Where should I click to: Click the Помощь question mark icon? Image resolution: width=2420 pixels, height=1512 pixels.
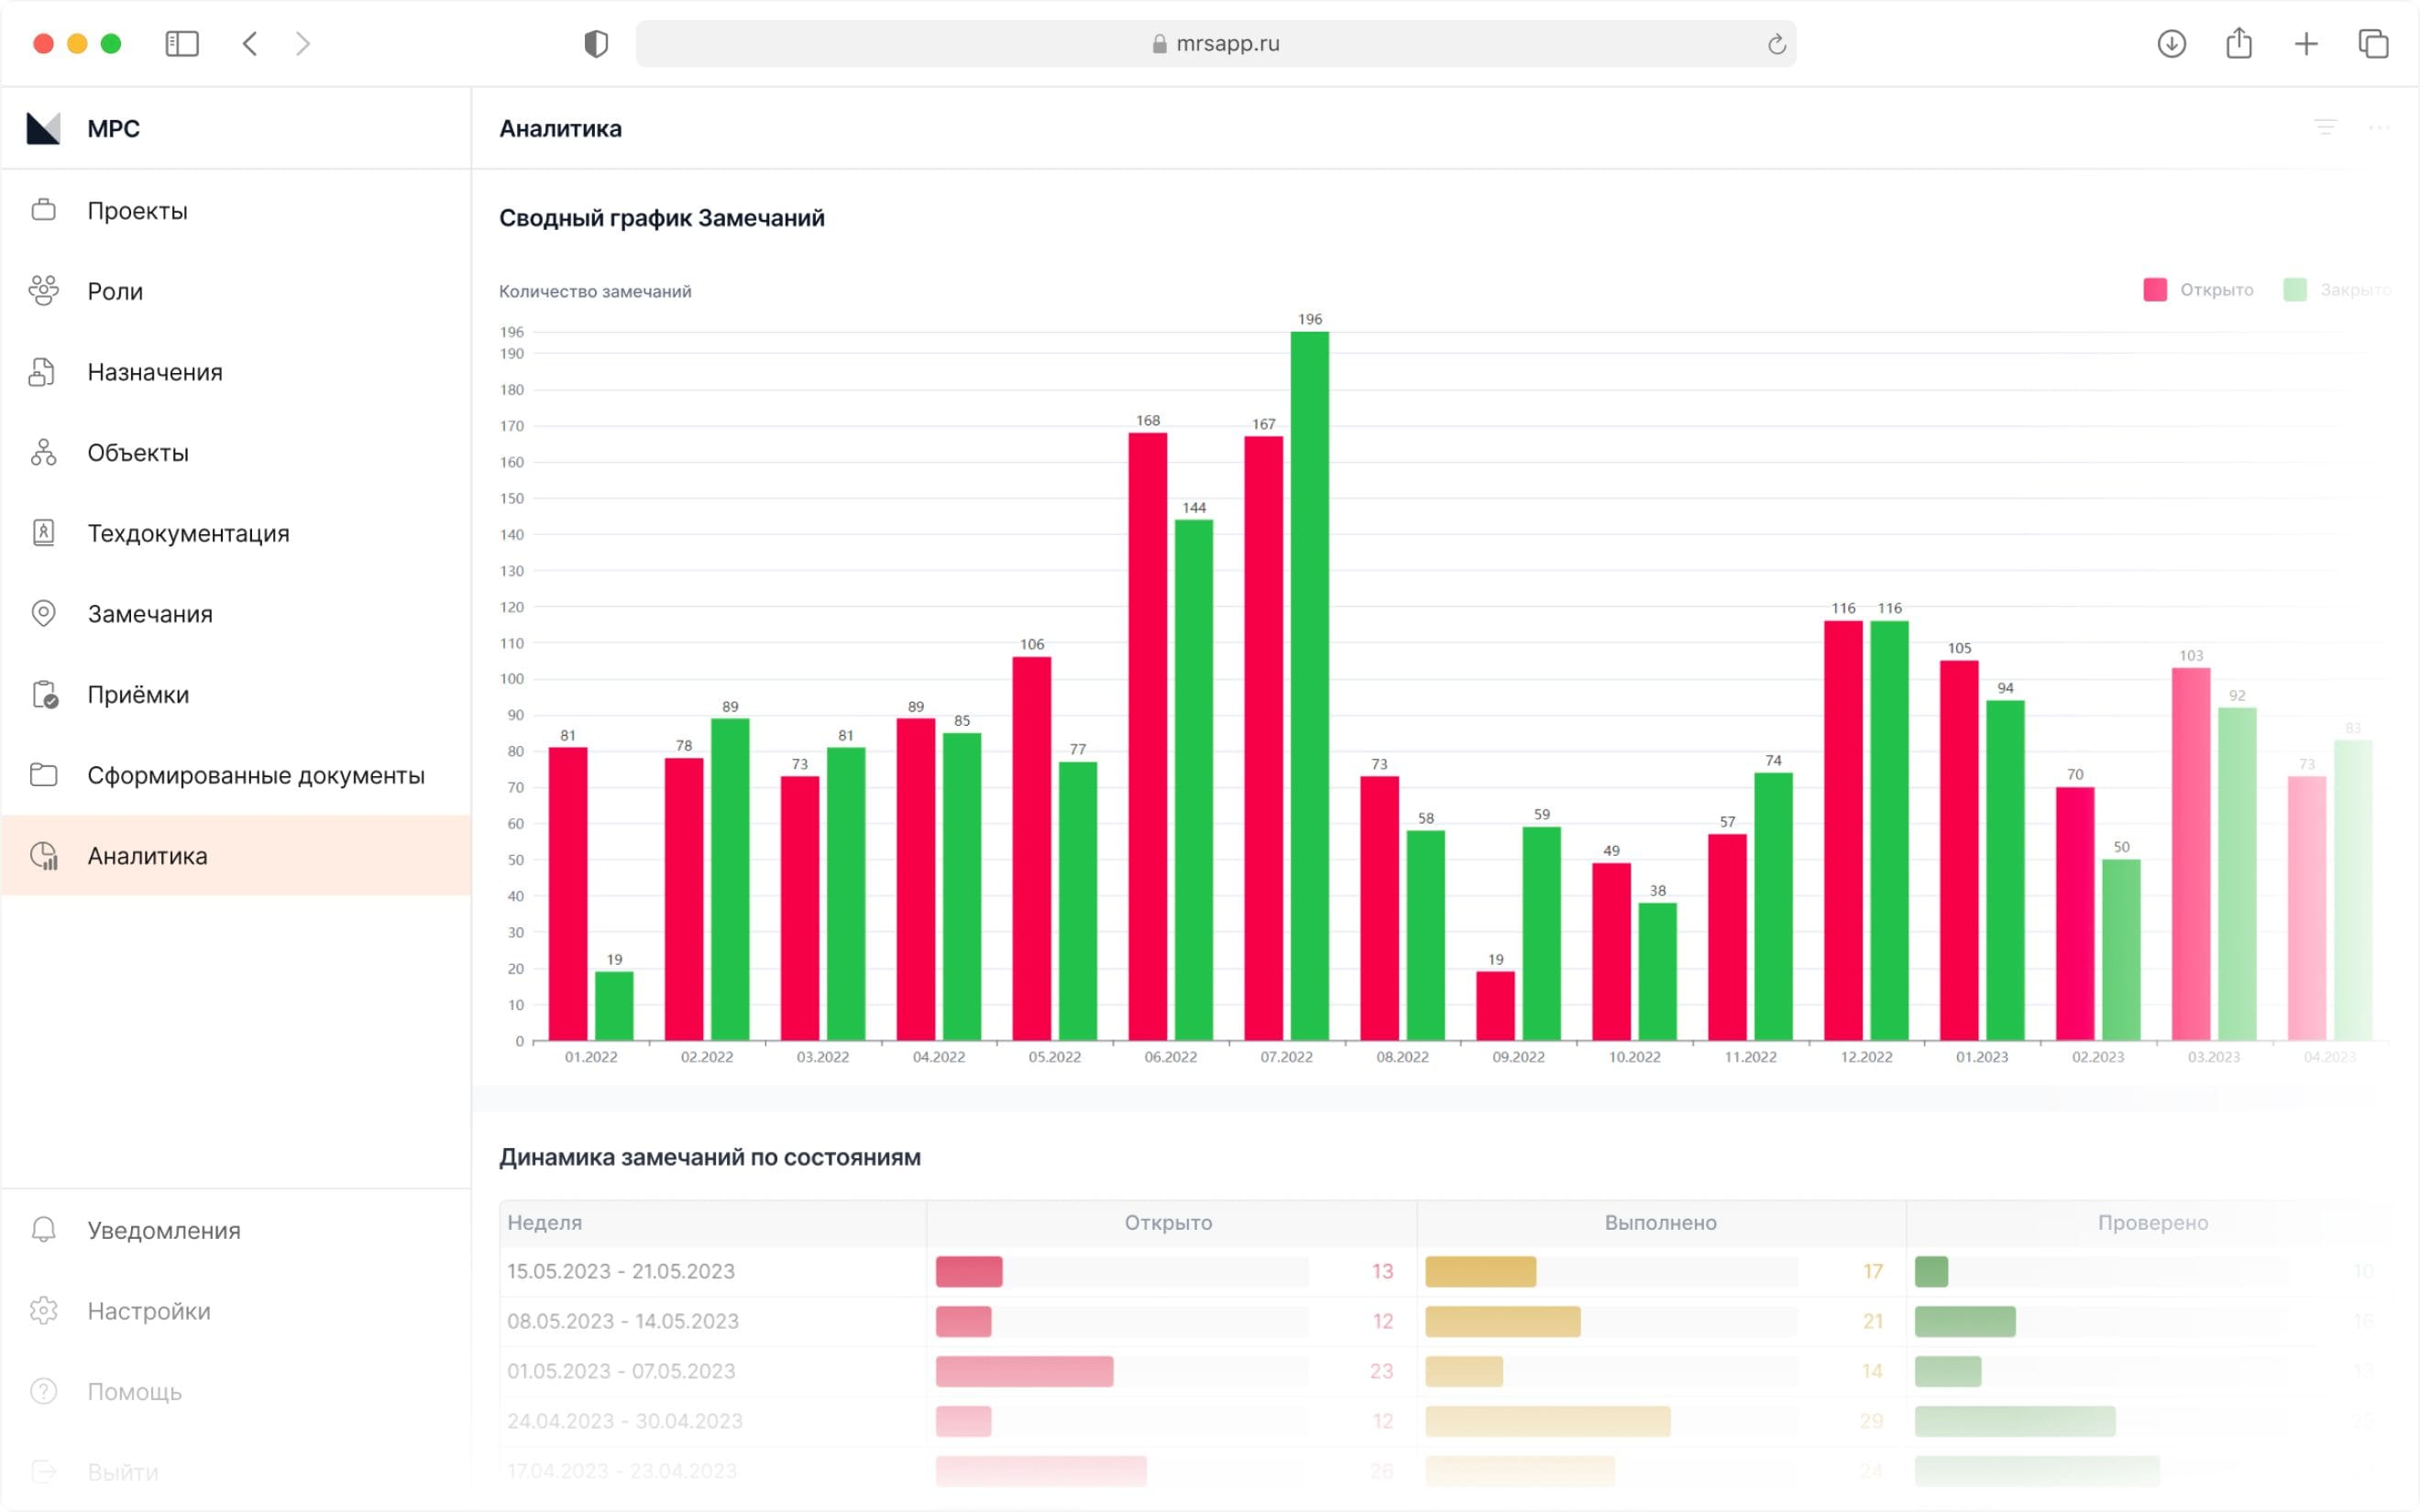[43, 1391]
